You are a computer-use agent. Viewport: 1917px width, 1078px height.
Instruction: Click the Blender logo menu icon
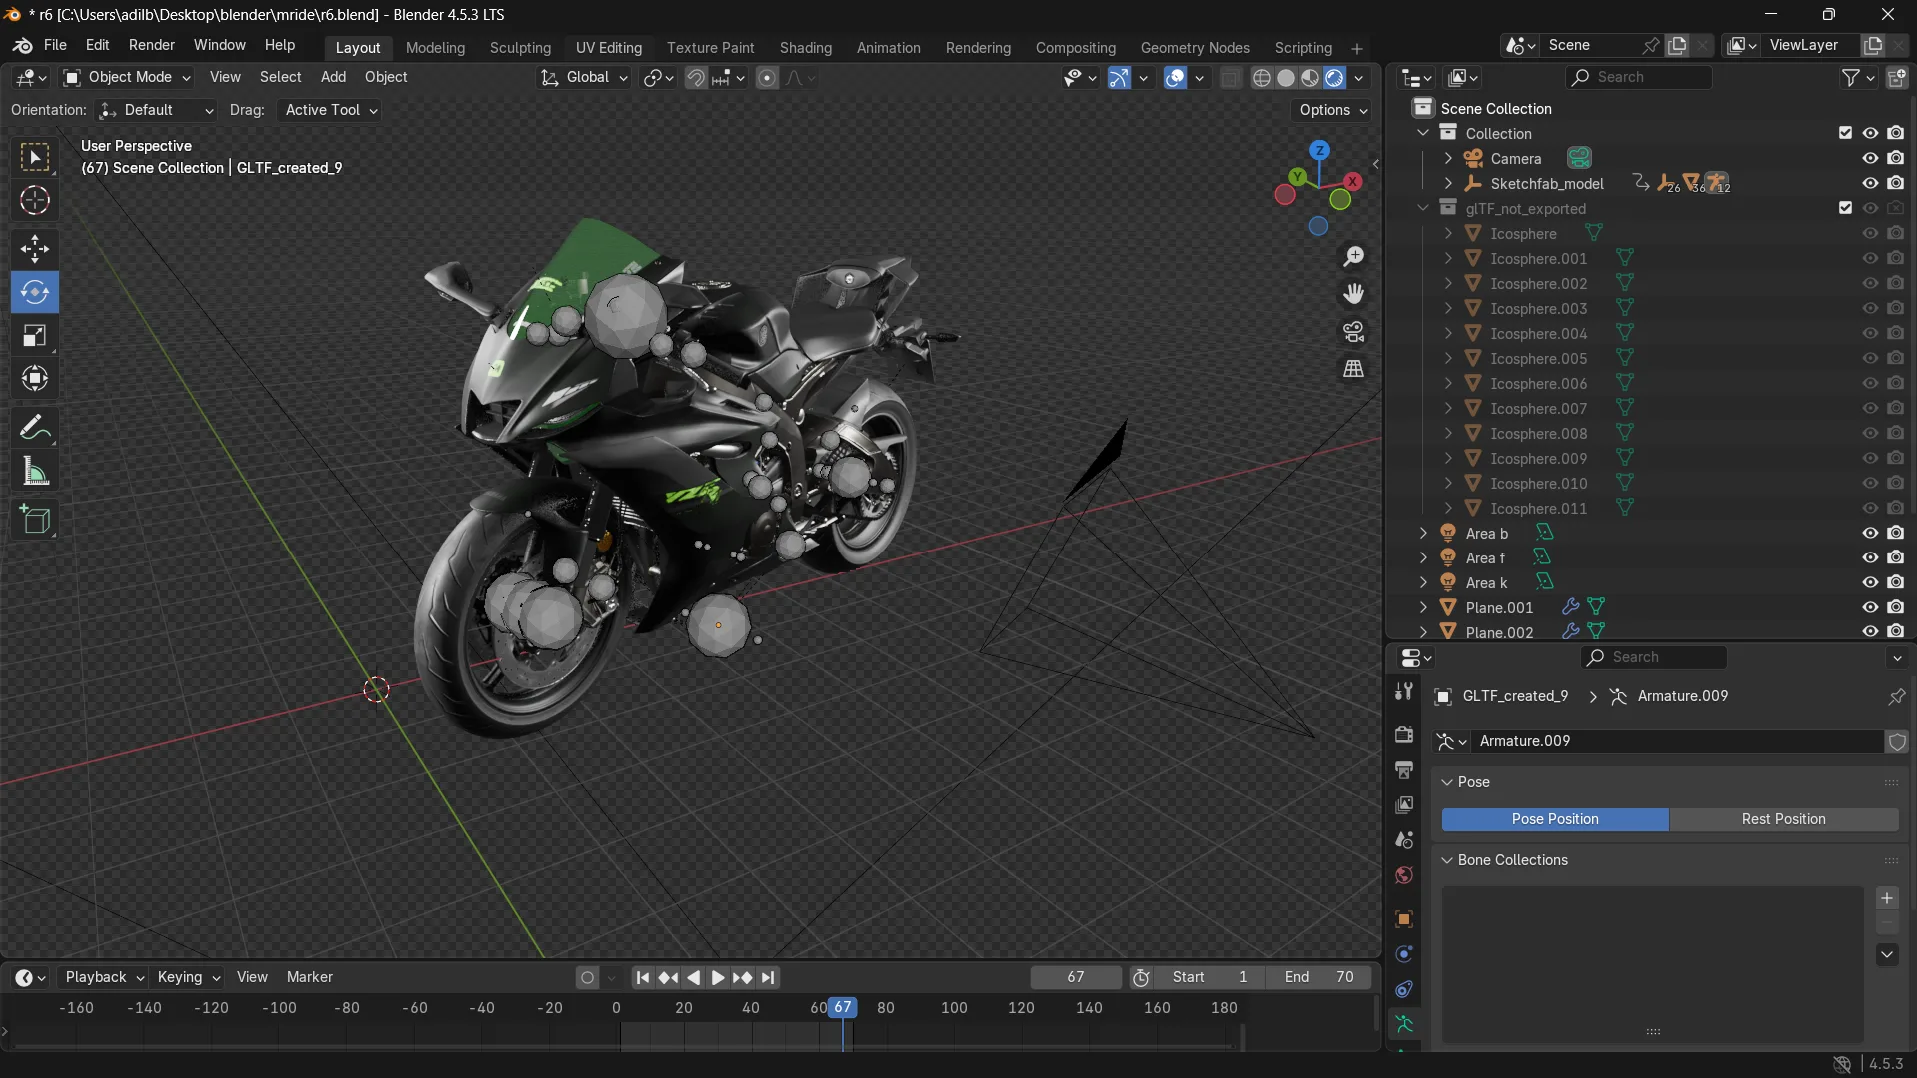pos(22,46)
